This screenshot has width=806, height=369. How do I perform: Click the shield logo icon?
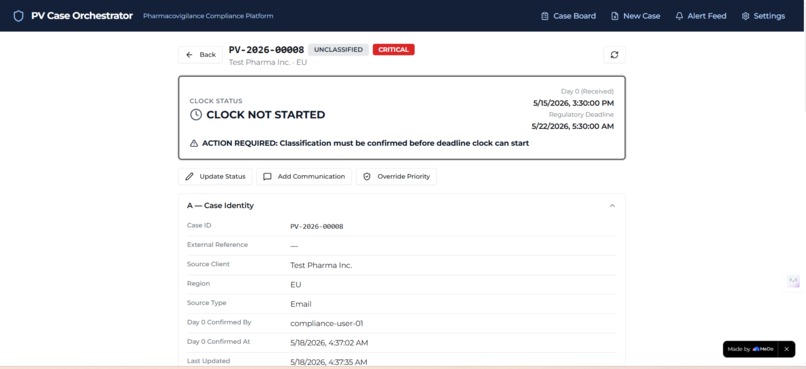point(19,16)
